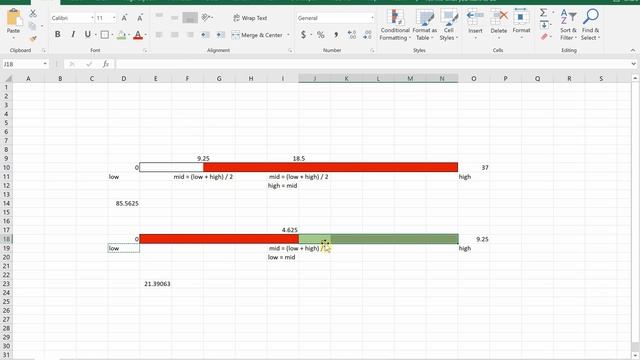Click Increase Indent icon
640x360 pixels.
tap(220, 35)
